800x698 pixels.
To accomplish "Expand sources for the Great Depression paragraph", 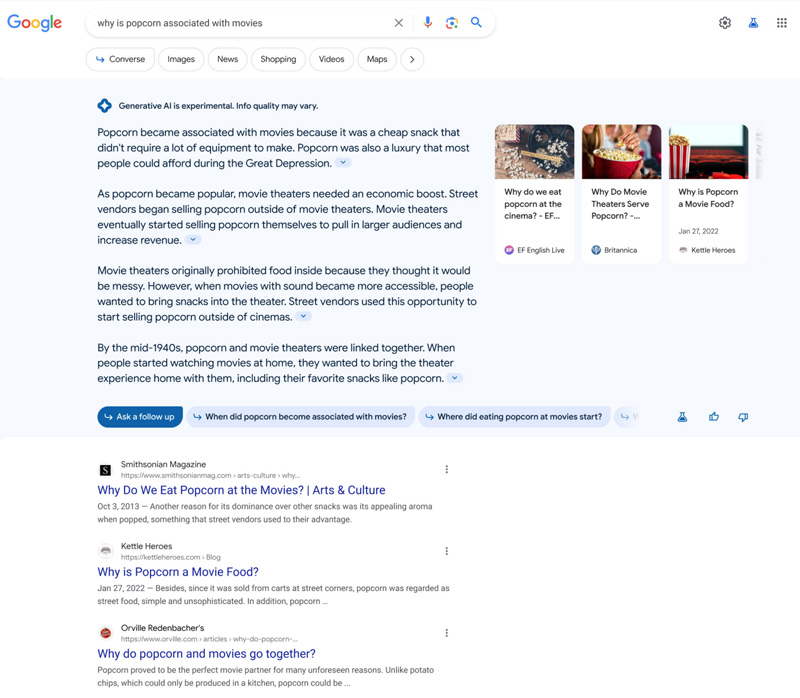I will [x=343, y=163].
